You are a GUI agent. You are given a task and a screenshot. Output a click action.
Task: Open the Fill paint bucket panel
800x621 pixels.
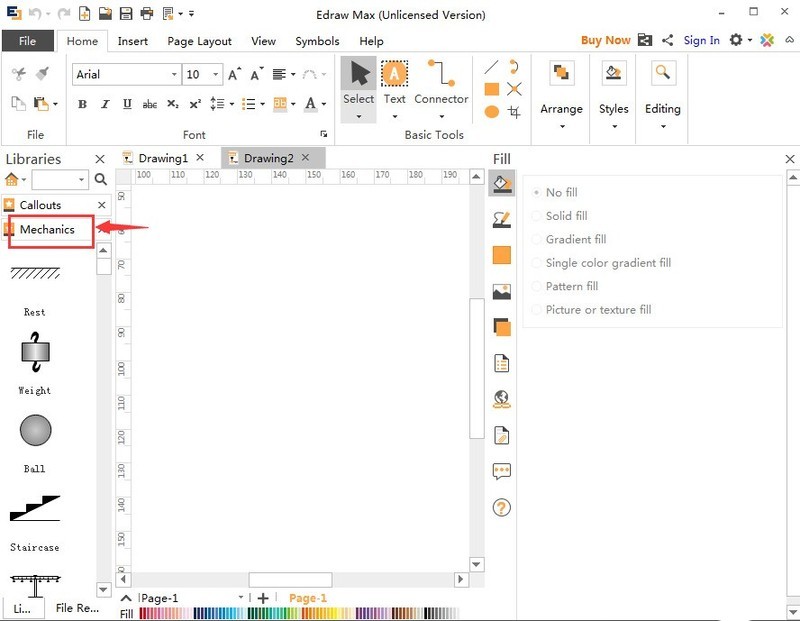(x=502, y=183)
